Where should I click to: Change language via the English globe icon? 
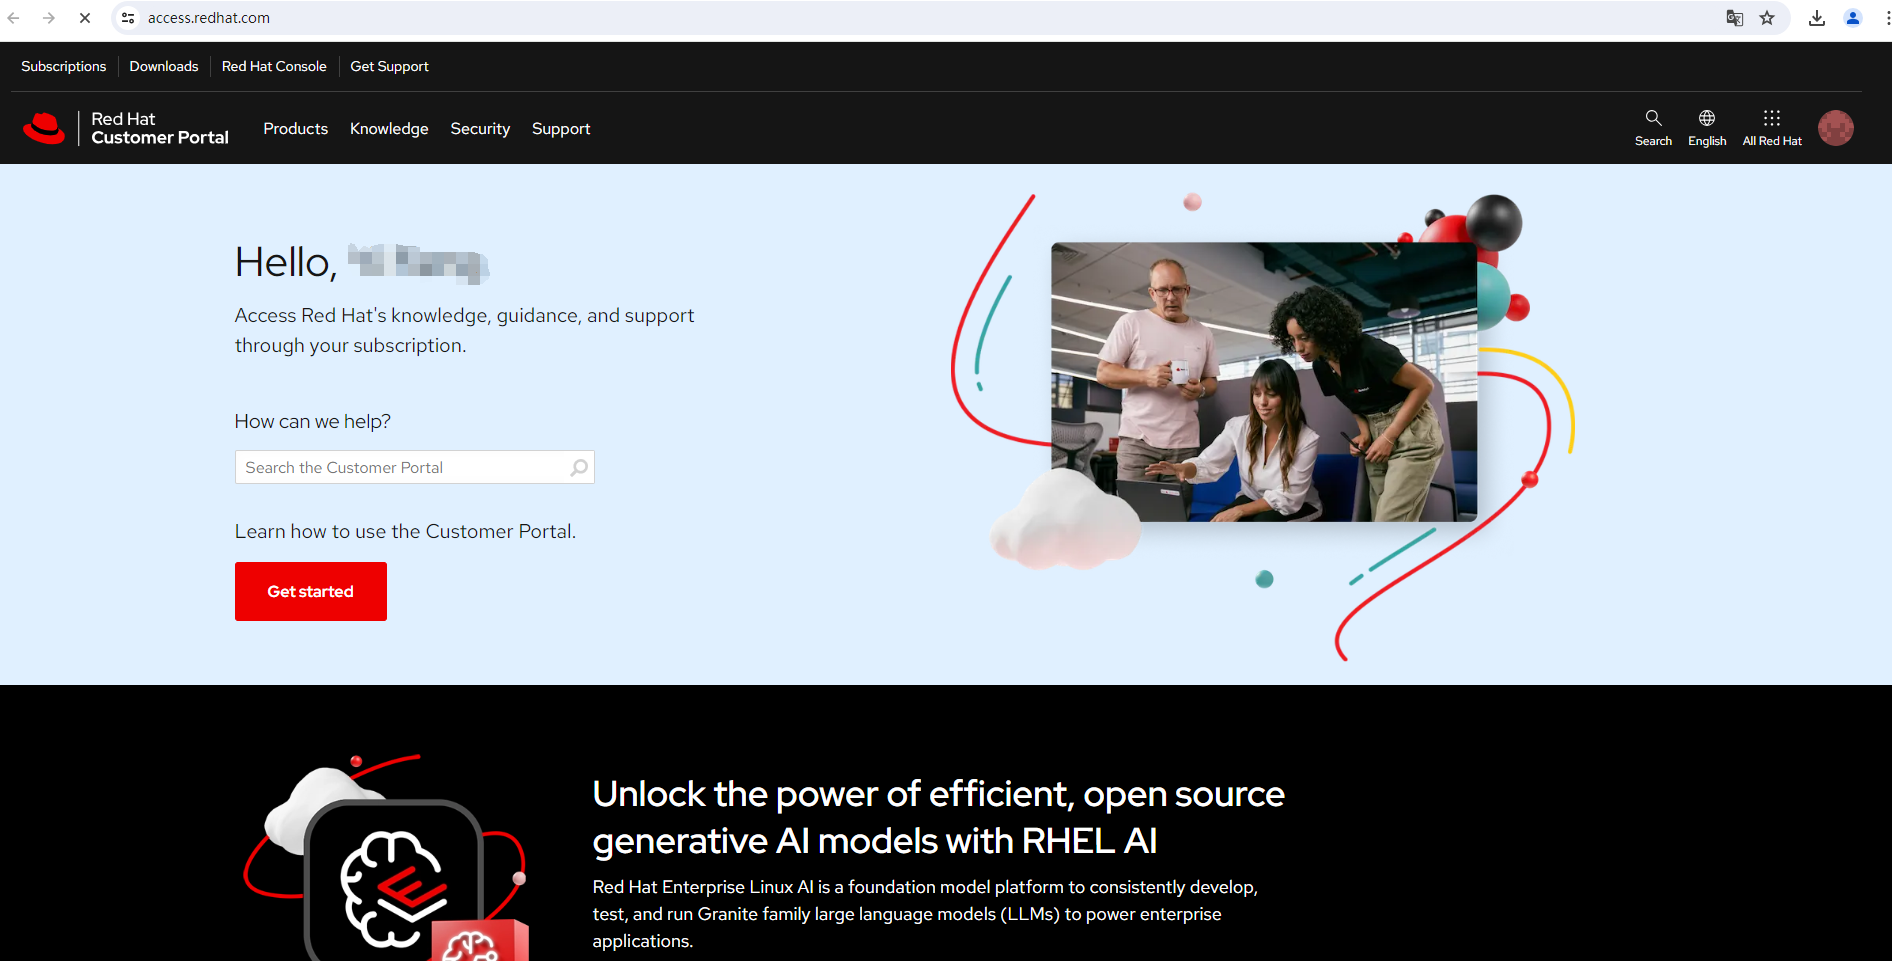pyautogui.click(x=1707, y=128)
